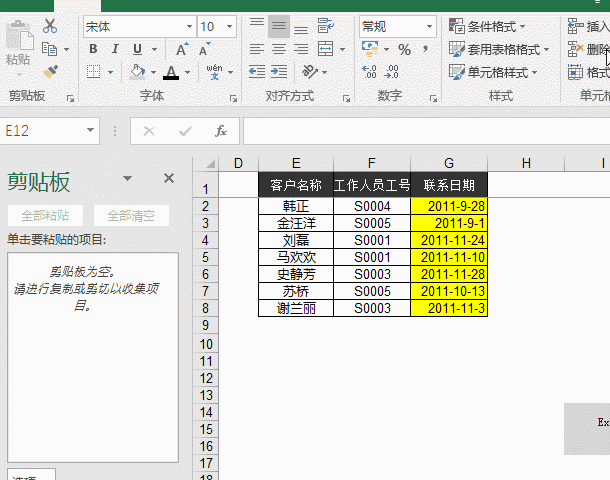The width and height of the screenshot is (610, 480).
Task: Toggle Italic formatting
Action: [115, 49]
